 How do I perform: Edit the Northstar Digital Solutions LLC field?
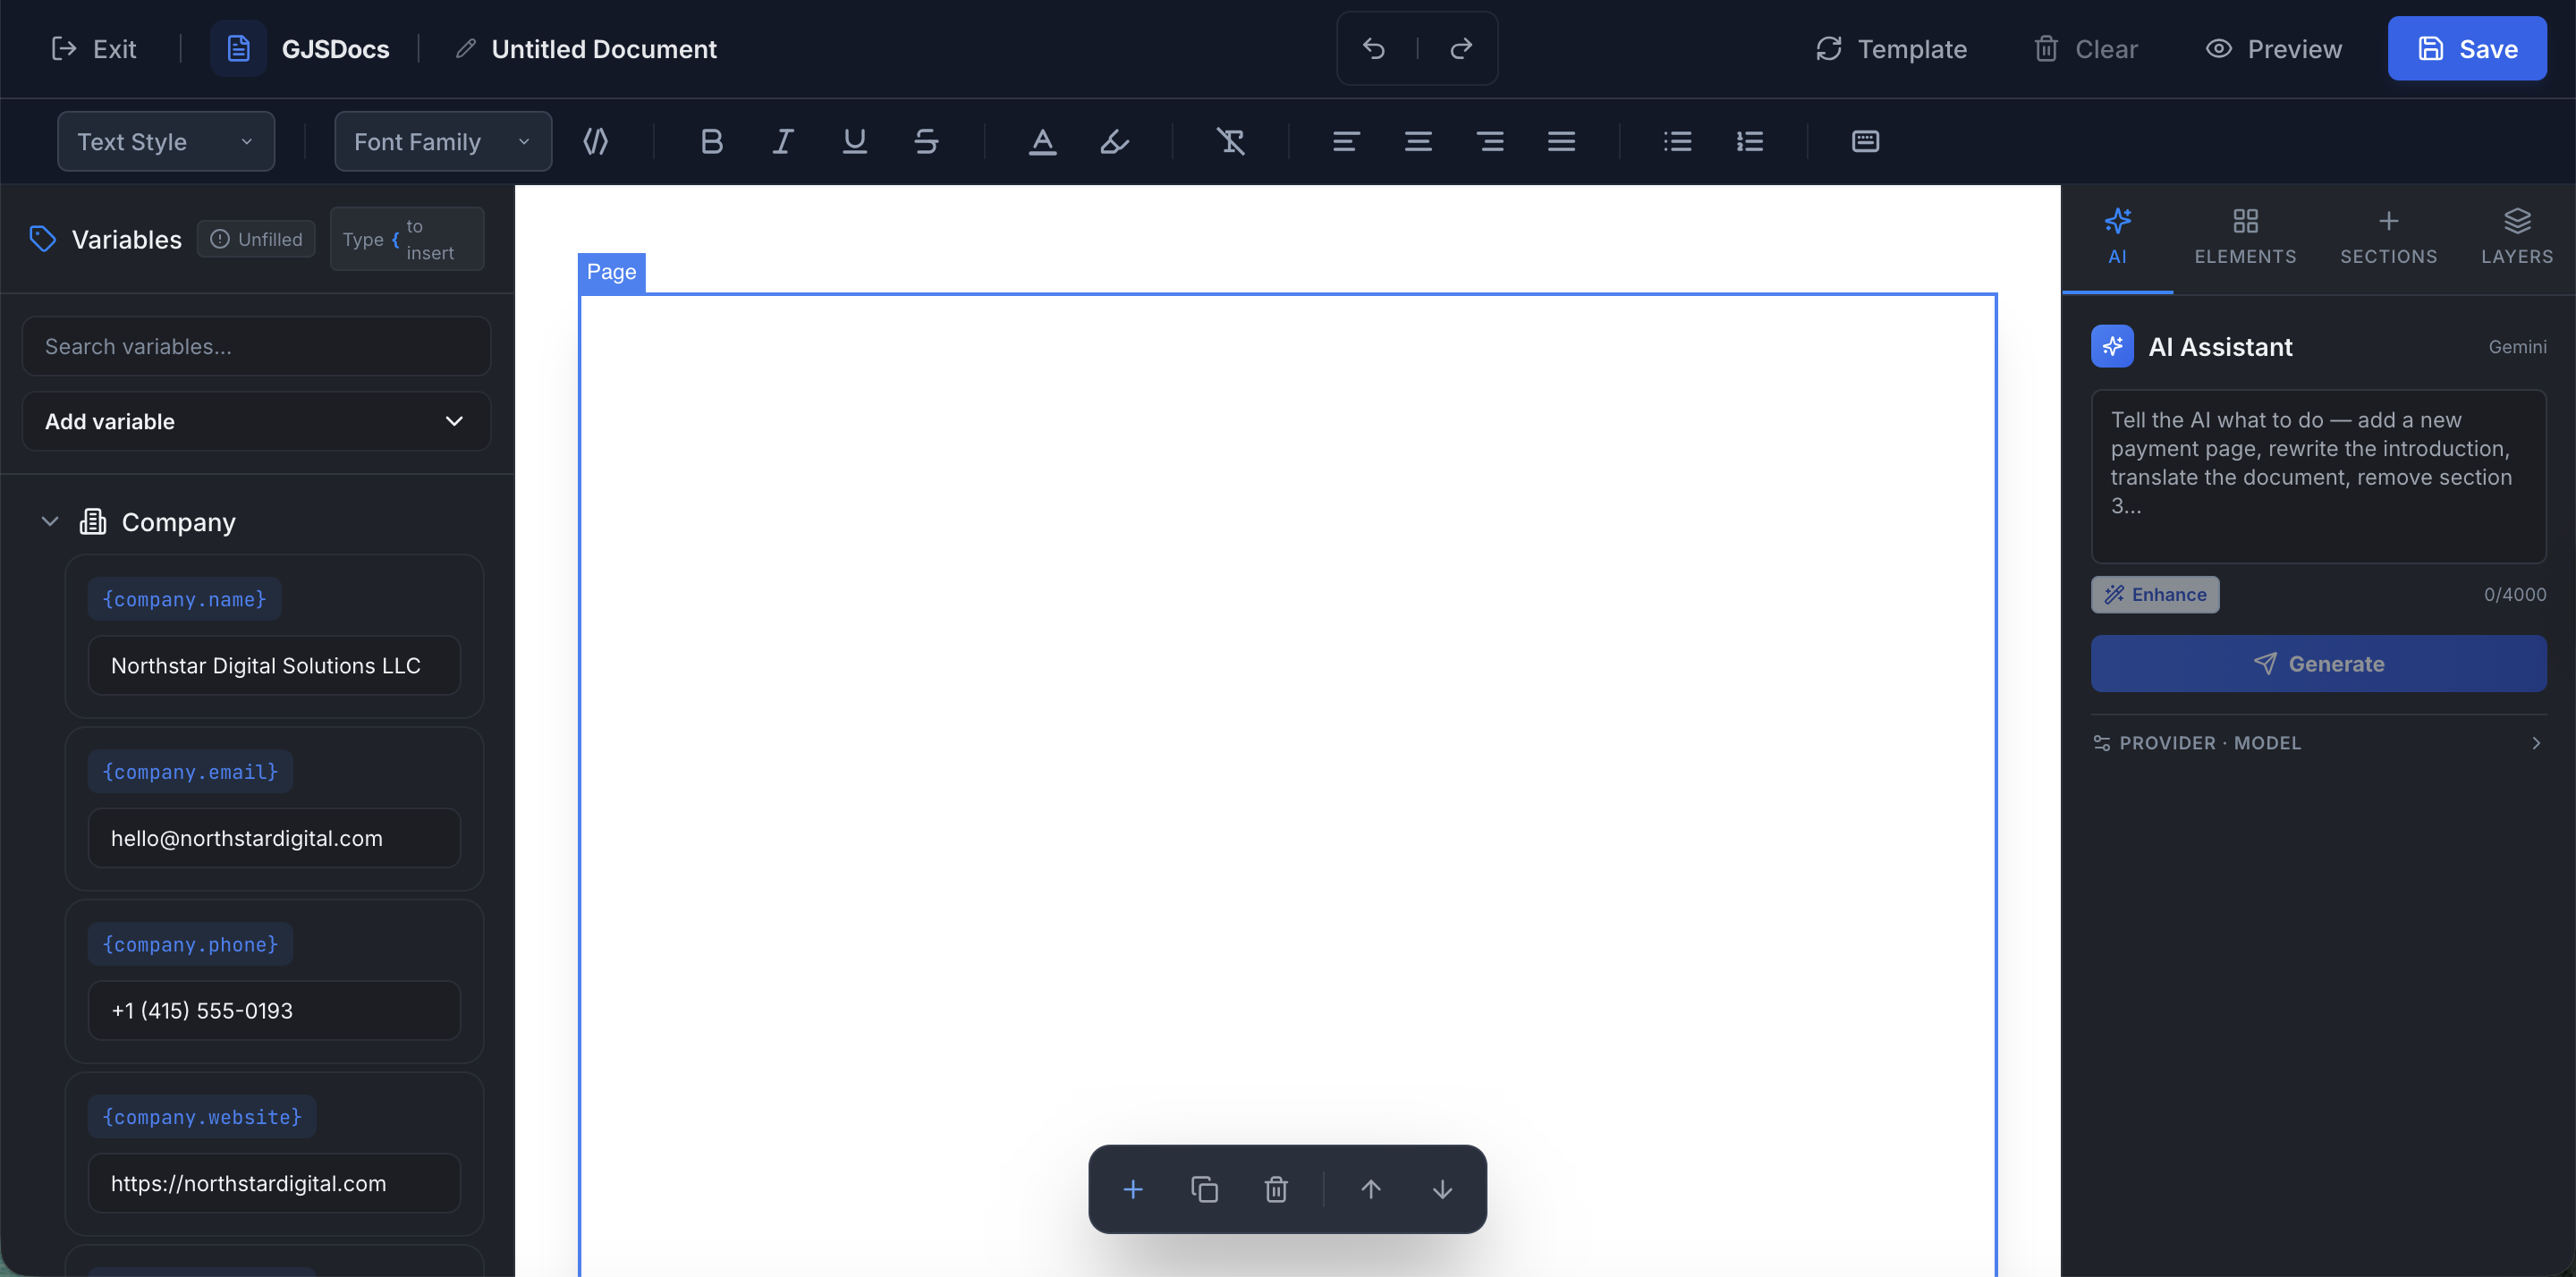pyautogui.click(x=274, y=665)
